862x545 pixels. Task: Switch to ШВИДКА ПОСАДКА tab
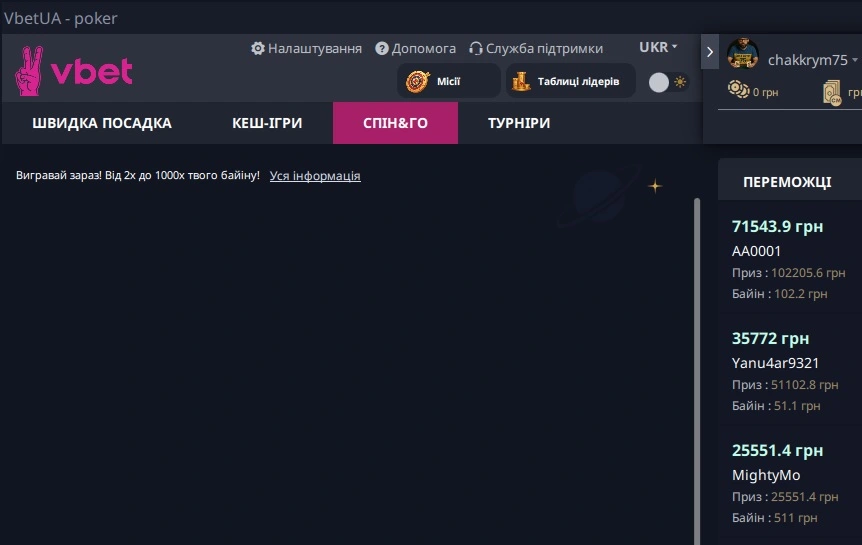tap(102, 123)
